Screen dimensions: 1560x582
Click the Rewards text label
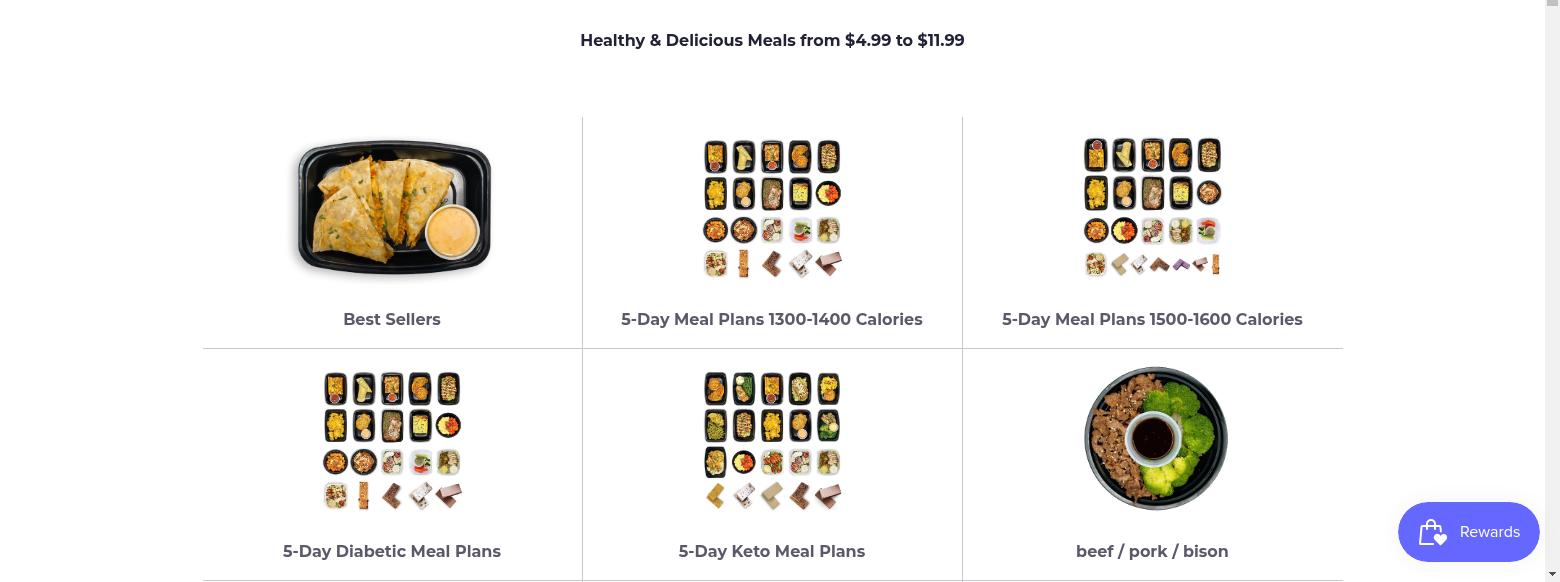pyautogui.click(x=1489, y=532)
